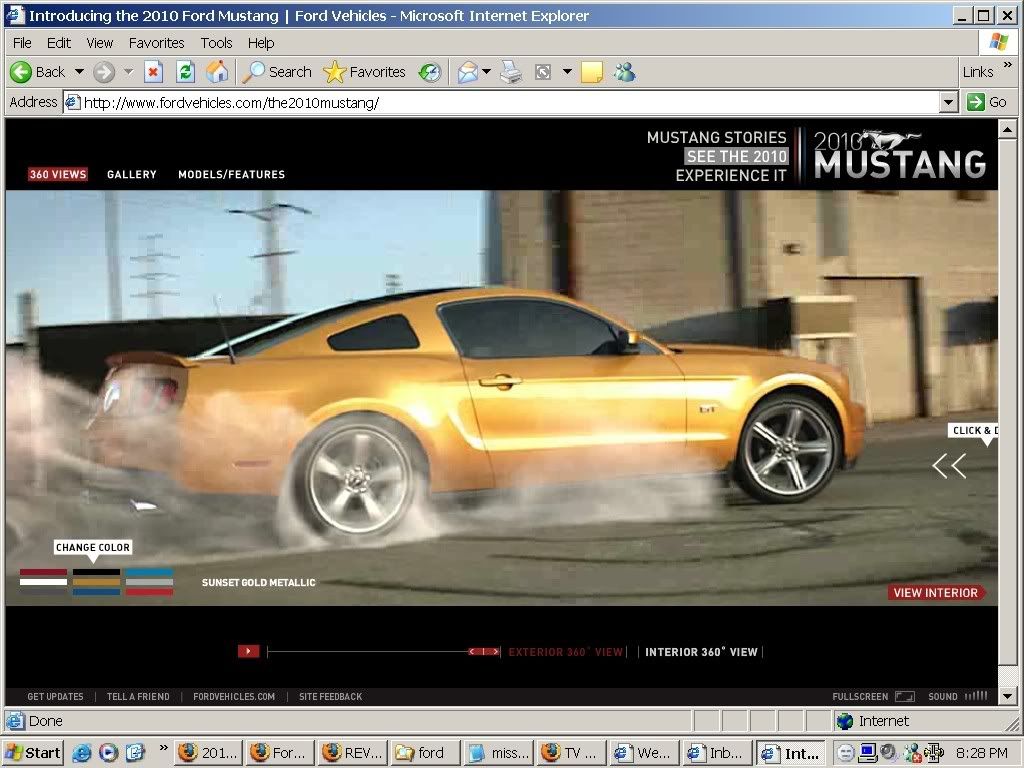Open the Mail dropdown arrow
1024x768 pixels.
(487, 72)
